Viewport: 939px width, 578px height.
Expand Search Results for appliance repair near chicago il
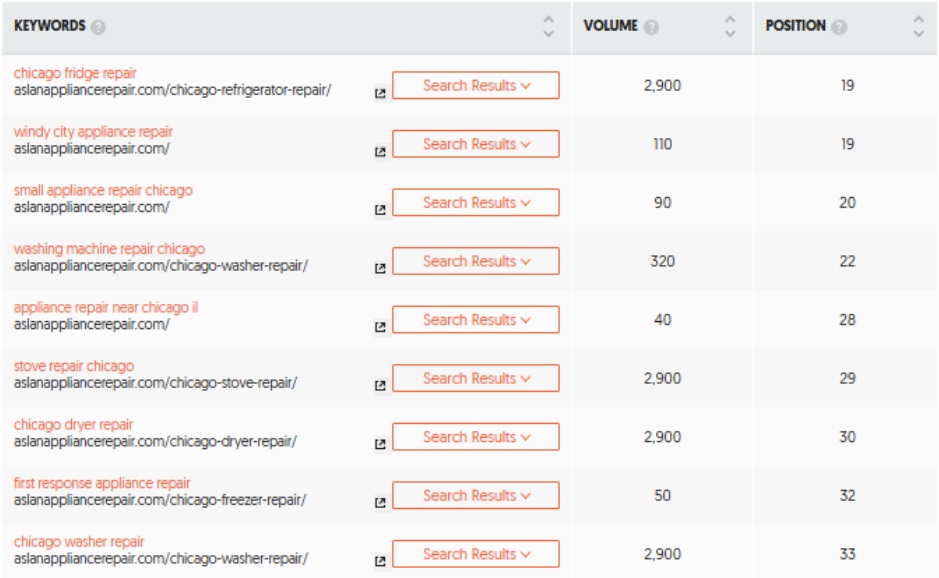(x=476, y=319)
